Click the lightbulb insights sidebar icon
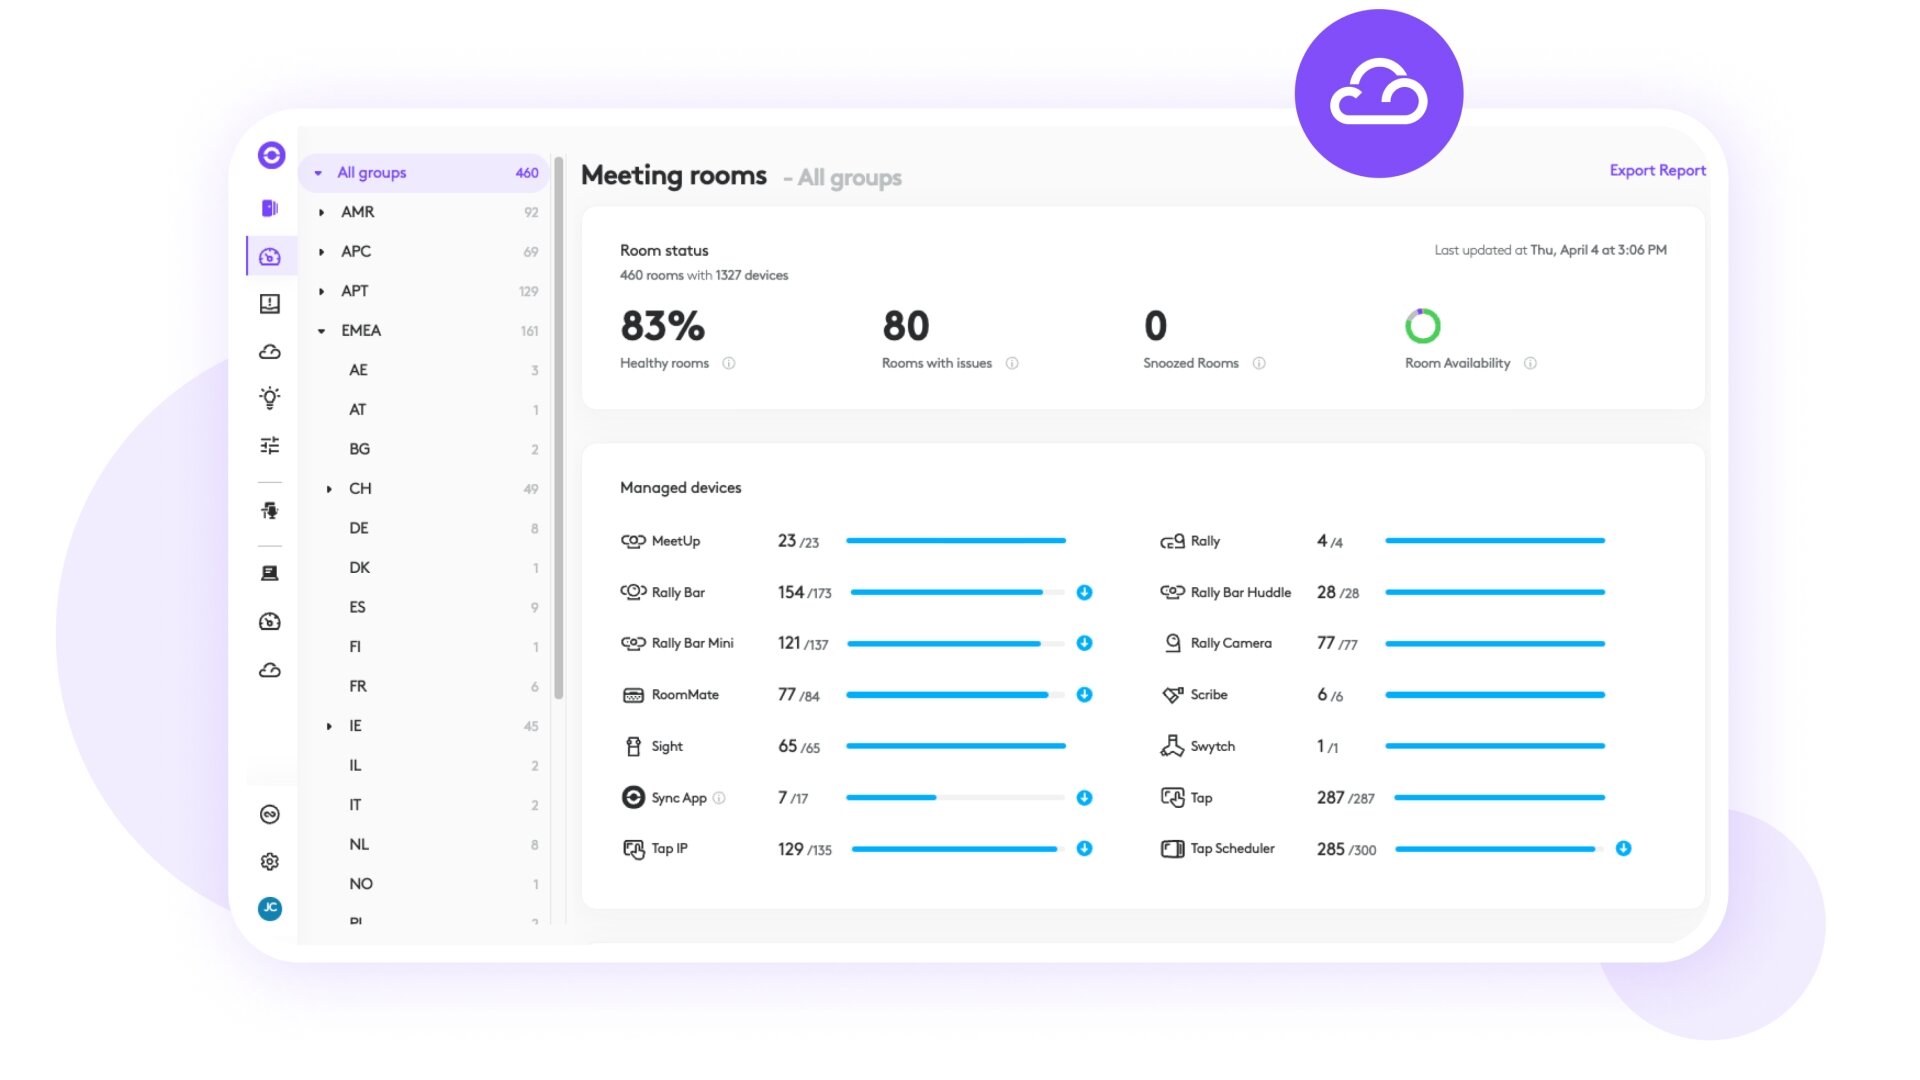This screenshot has width=1920, height=1080. click(270, 398)
